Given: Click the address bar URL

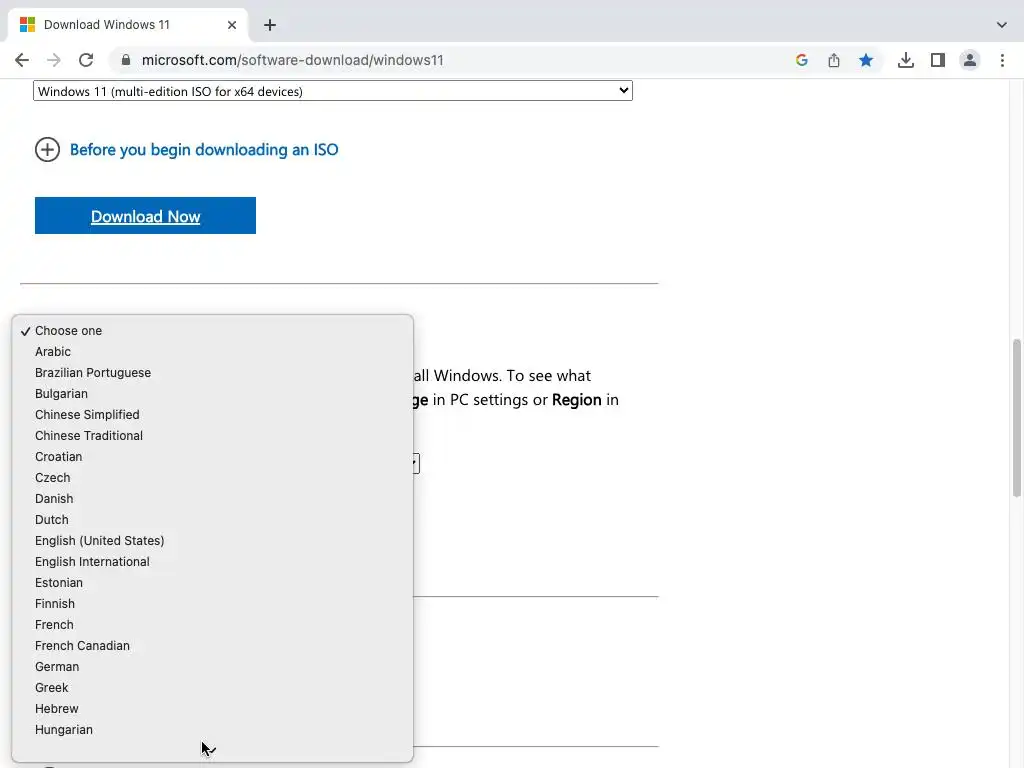Looking at the screenshot, I should pyautogui.click(x=293, y=60).
